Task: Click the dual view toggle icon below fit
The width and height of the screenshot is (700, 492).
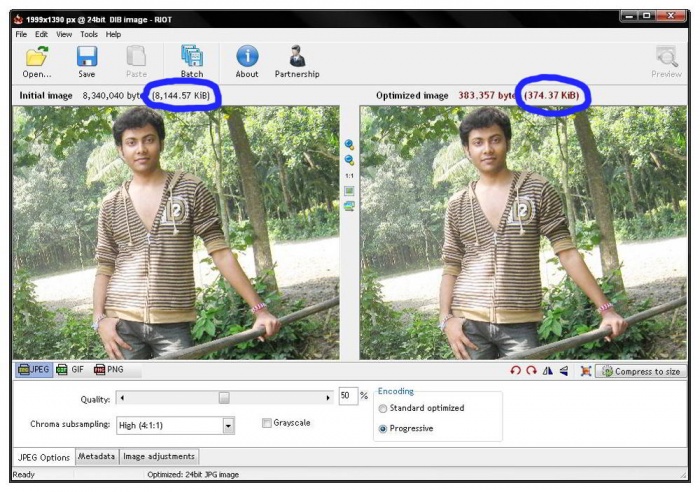Action: pyautogui.click(x=349, y=206)
